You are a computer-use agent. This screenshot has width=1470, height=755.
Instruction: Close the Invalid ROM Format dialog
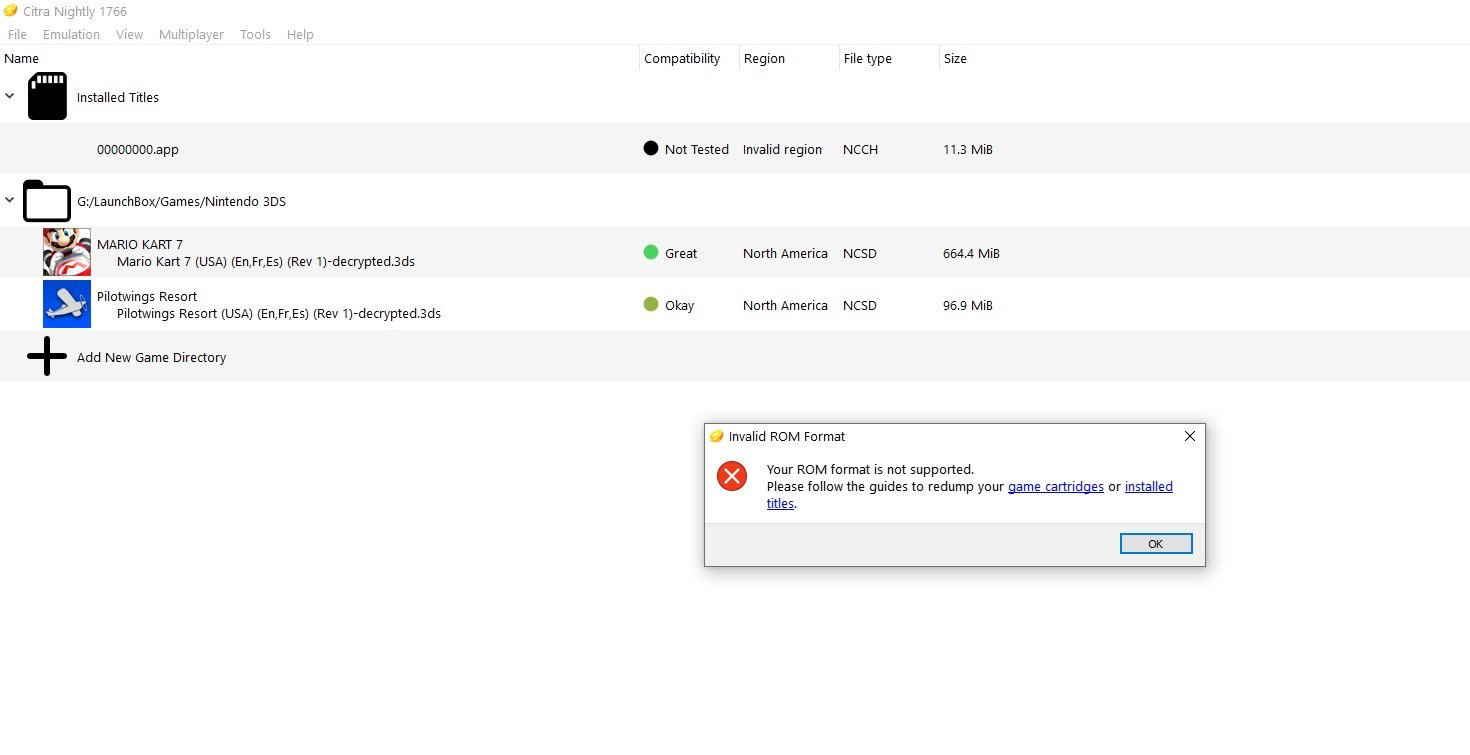tap(1189, 436)
